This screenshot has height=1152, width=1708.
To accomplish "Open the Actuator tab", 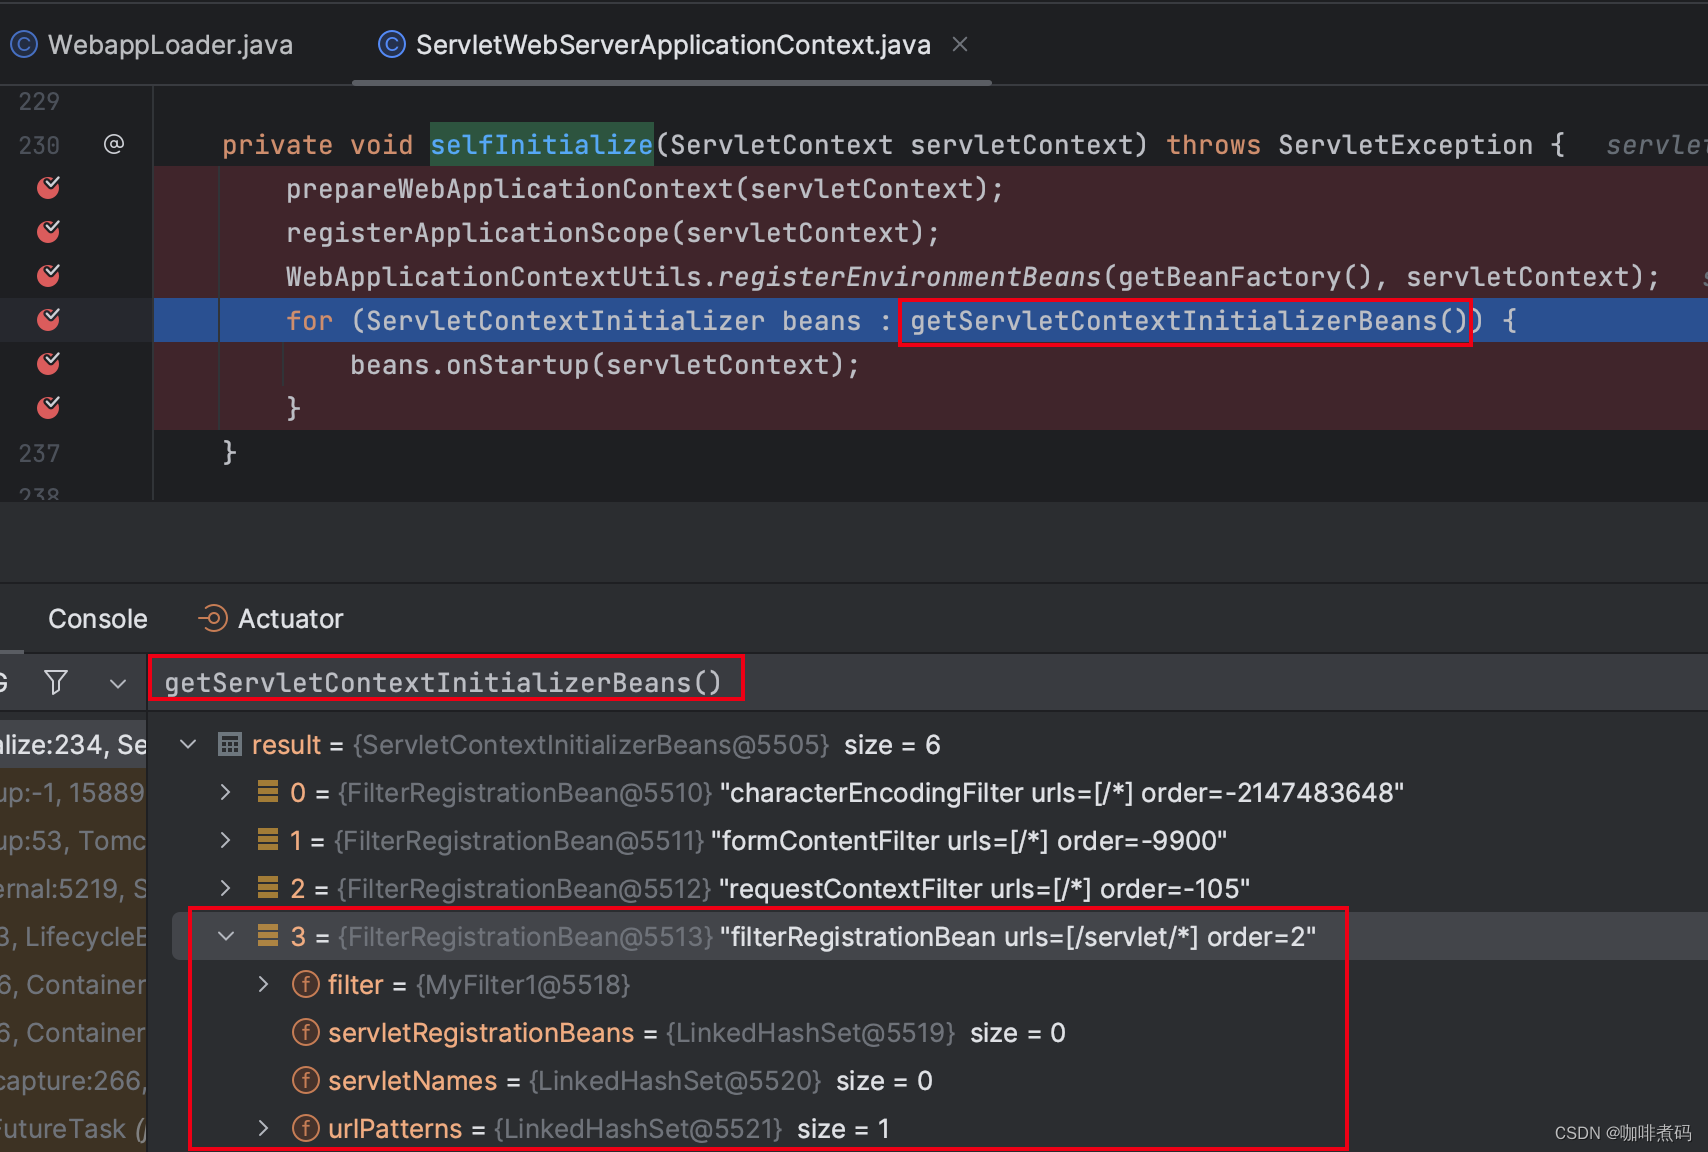I will tap(271, 619).
